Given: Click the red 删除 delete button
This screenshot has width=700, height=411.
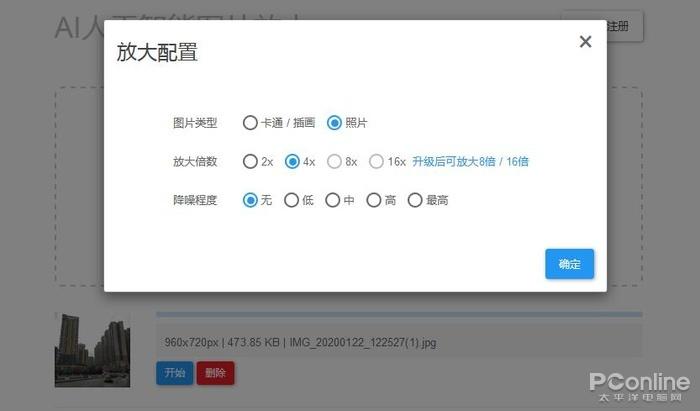Looking at the screenshot, I should 215,373.
